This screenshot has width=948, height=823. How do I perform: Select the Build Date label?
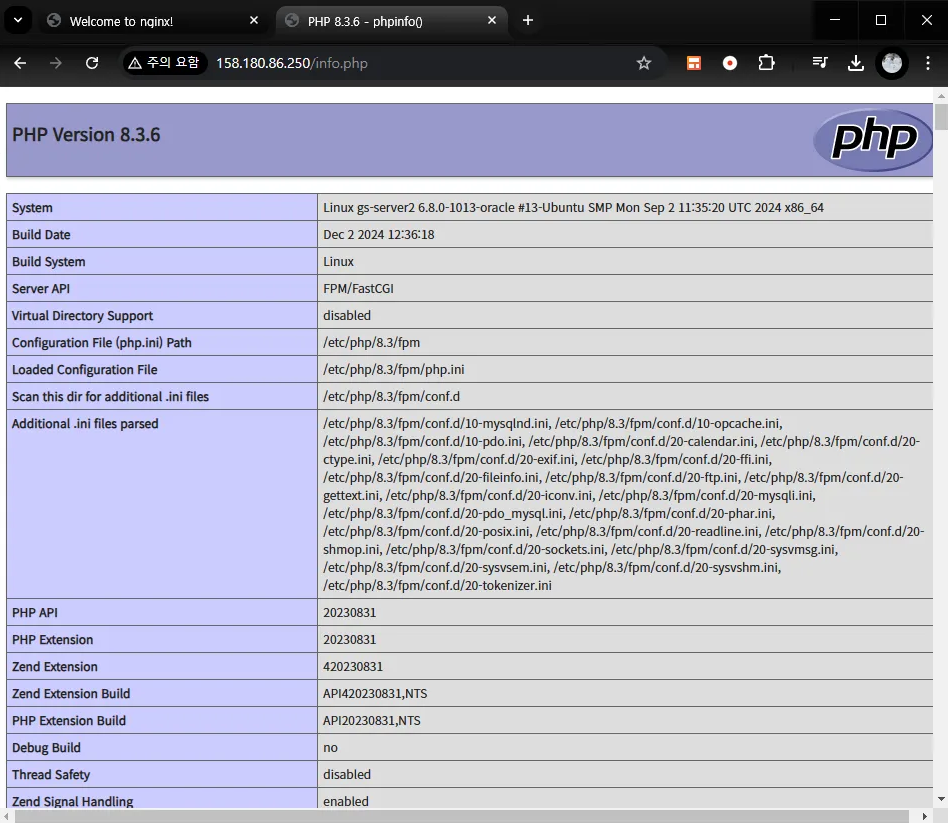pyautogui.click(x=41, y=235)
